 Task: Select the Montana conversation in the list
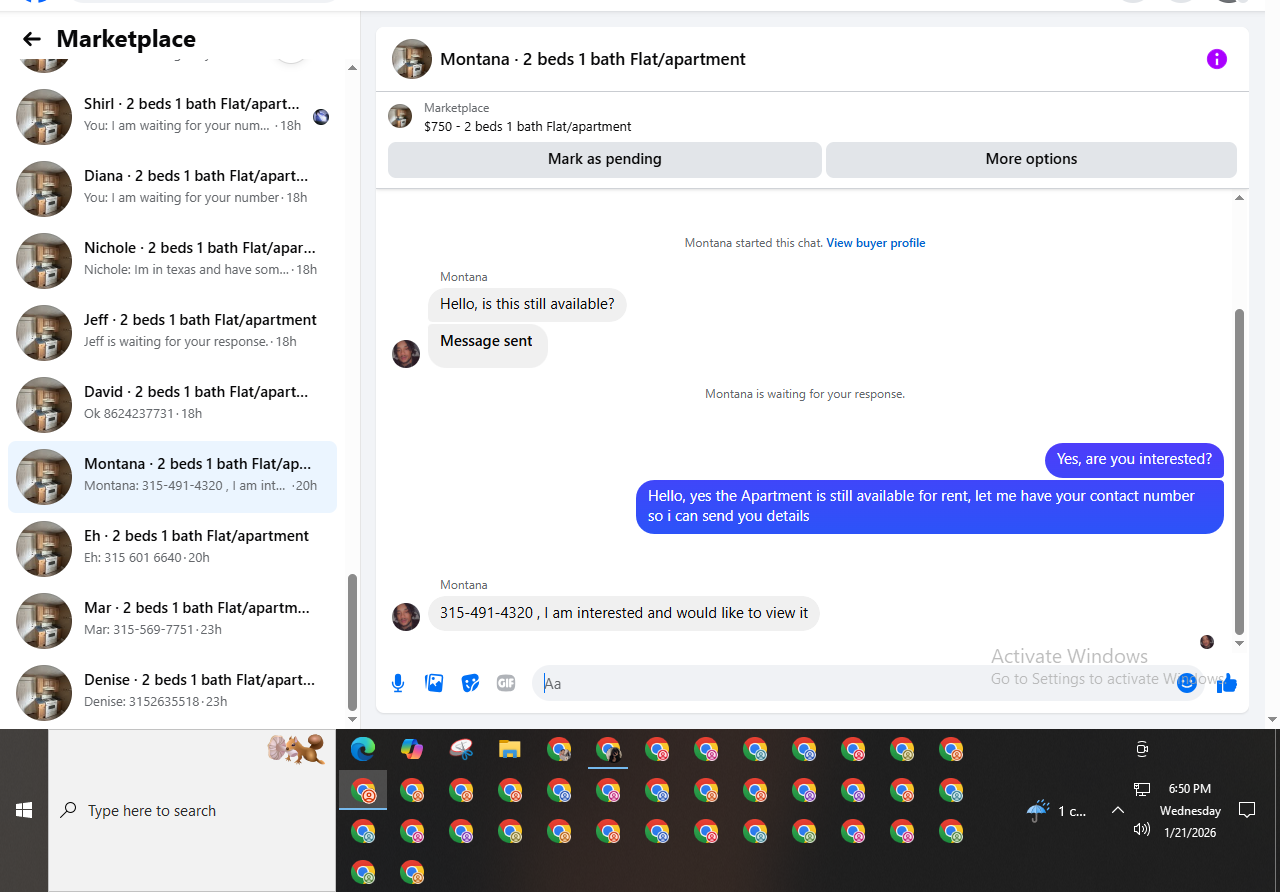[172, 476]
